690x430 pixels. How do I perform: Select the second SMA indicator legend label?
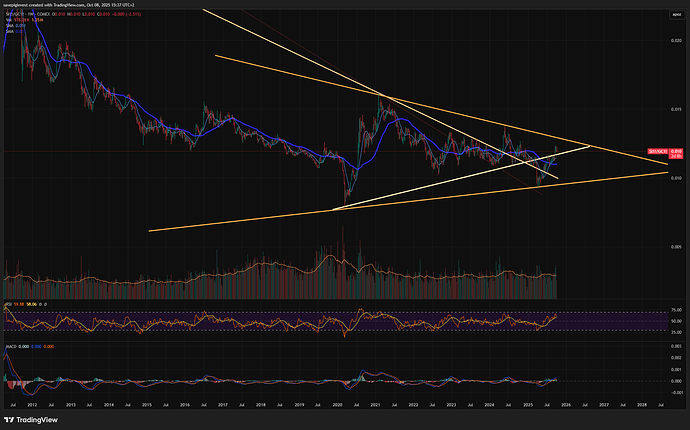9,31
